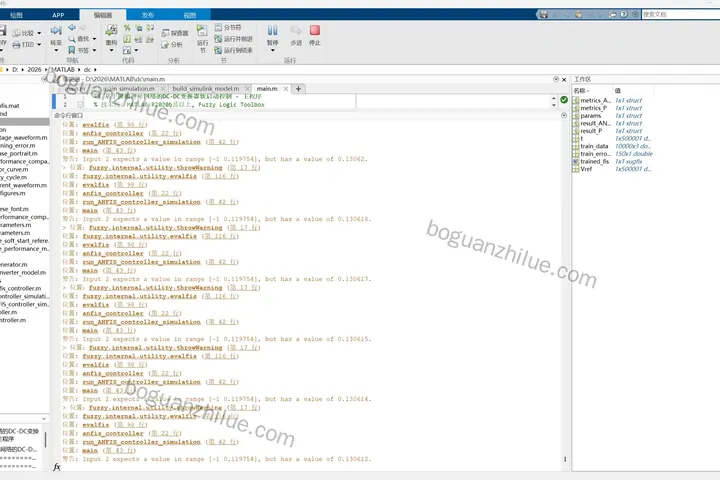The width and height of the screenshot is (720, 480).
Task: Click throwWarning link below the 0.13062 warning
Action: pos(156,168)
